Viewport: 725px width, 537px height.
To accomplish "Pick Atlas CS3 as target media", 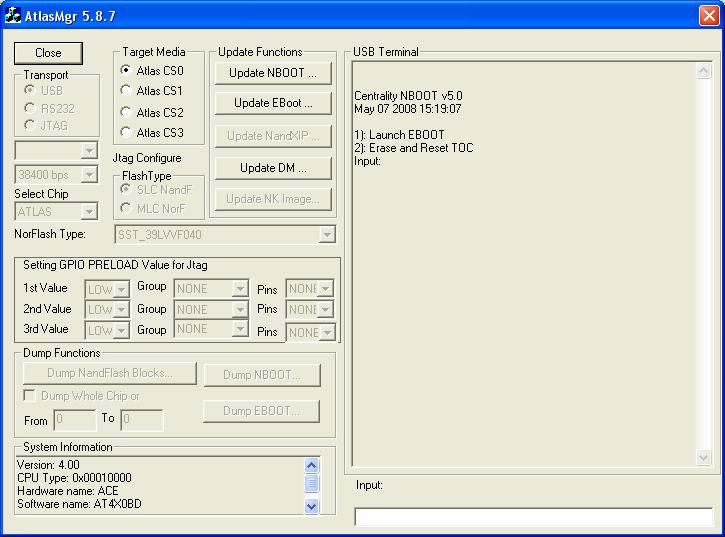I will [x=126, y=132].
